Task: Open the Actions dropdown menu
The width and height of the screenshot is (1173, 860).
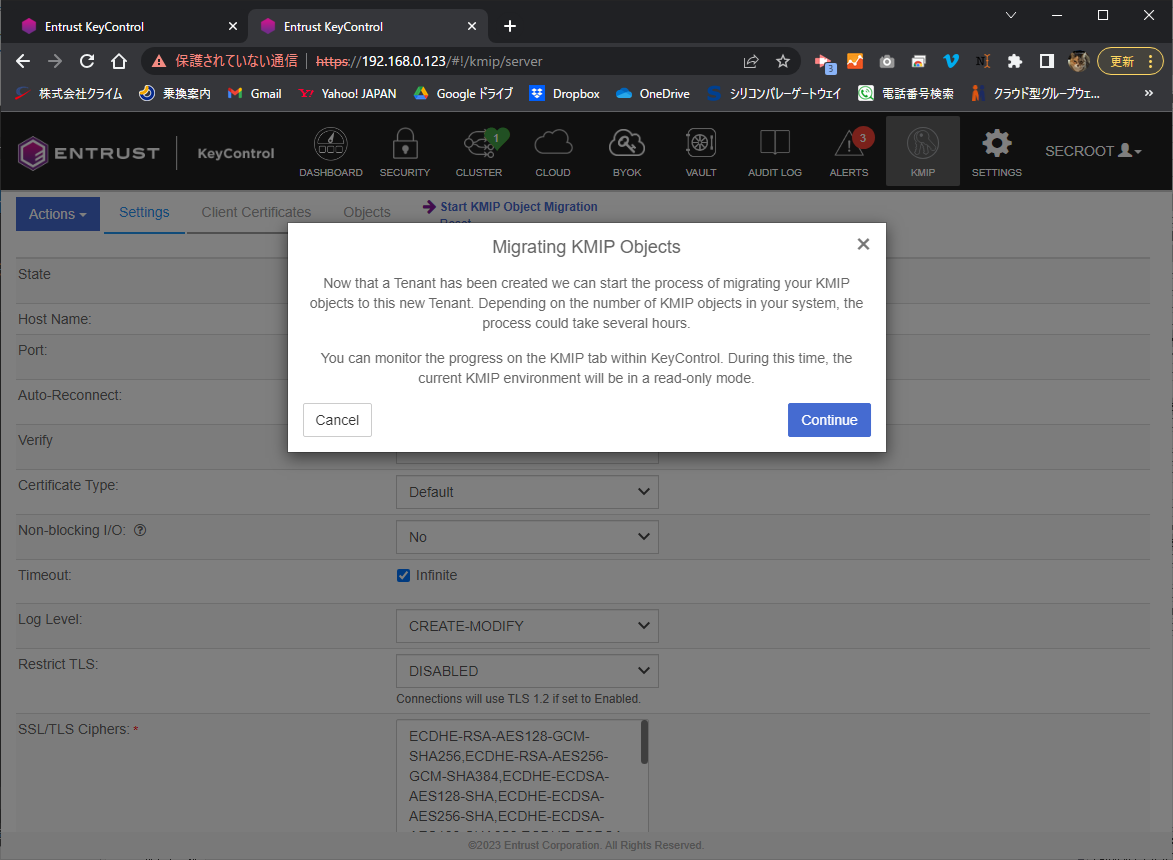Action: 58,214
